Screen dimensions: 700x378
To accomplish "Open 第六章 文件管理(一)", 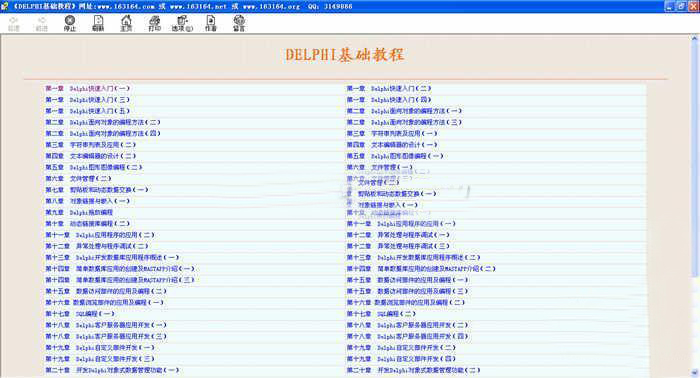I will tap(380, 167).
